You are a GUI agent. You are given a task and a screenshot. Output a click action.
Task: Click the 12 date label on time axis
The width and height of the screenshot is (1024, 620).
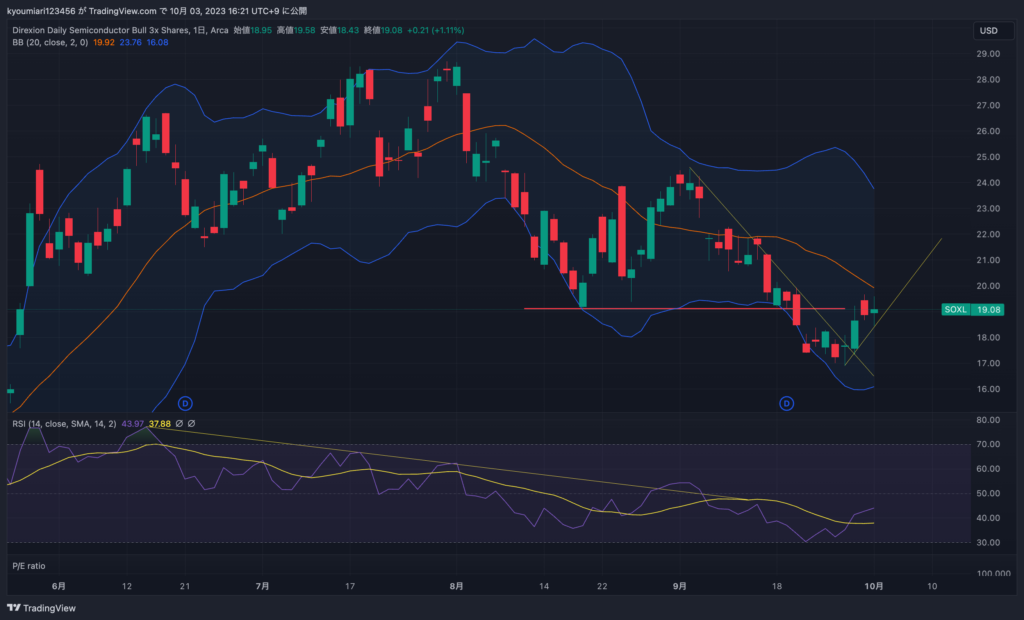click(x=127, y=586)
